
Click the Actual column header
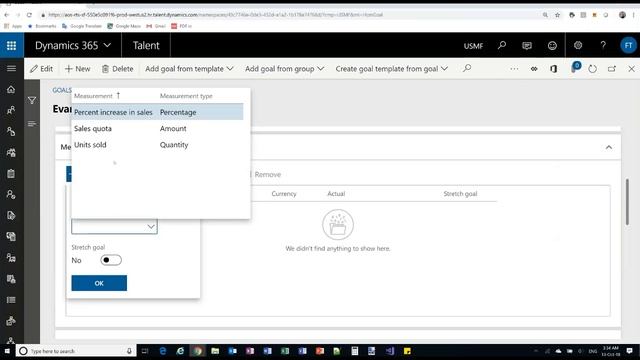336,194
